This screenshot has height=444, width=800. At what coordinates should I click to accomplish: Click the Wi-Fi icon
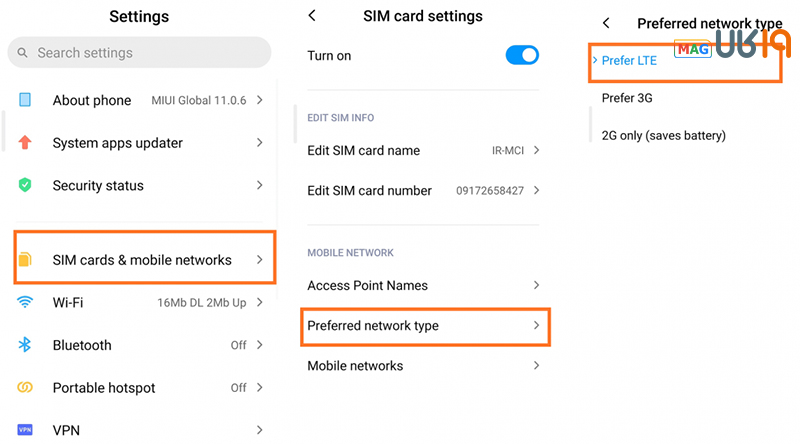click(x=25, y=302)
